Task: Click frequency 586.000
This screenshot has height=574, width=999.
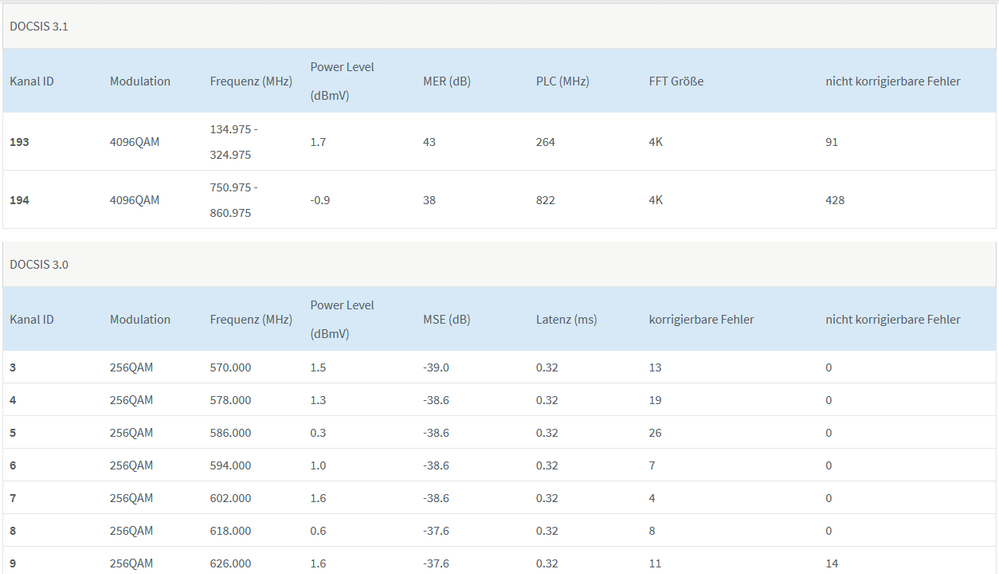Action: coord(231,433)
